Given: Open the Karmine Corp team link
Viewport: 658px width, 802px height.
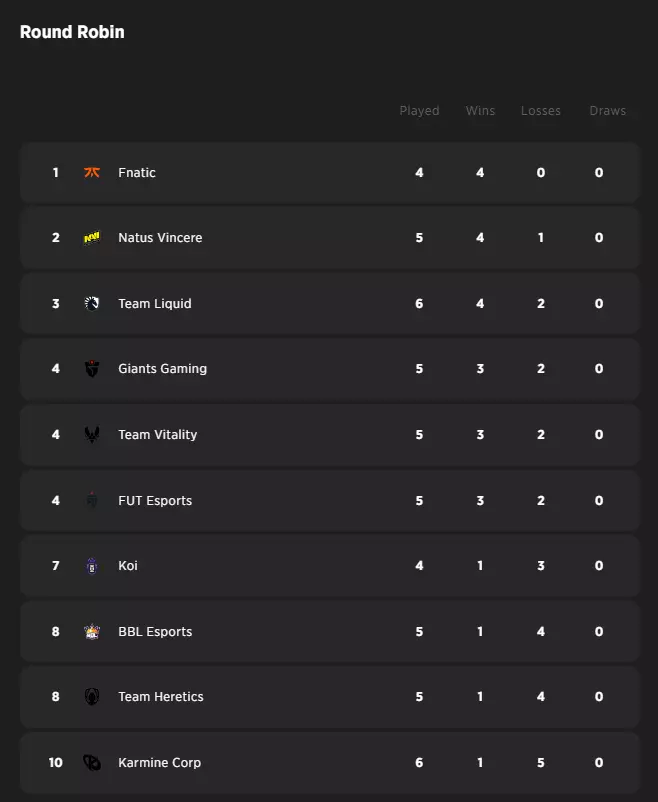Looking at the screenshot, I should click(x=159, y=763).
